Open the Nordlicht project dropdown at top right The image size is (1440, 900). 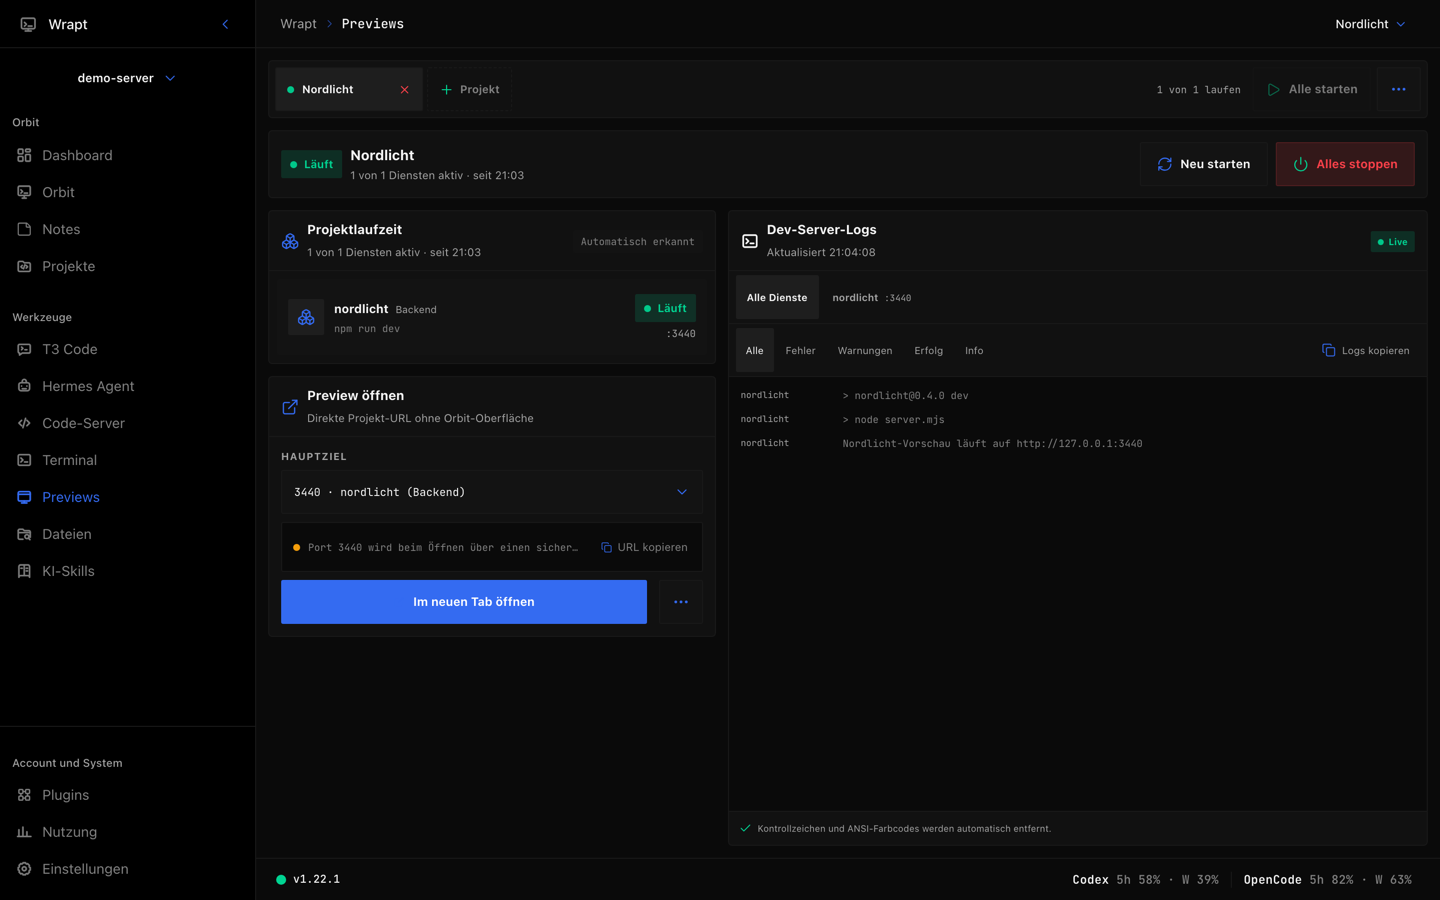click(1370, 24)
